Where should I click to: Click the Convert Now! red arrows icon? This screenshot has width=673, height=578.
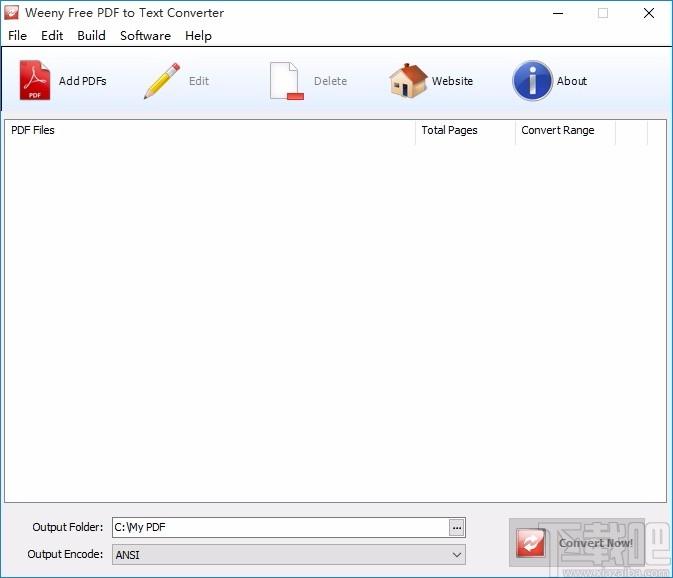coord(531,543)
